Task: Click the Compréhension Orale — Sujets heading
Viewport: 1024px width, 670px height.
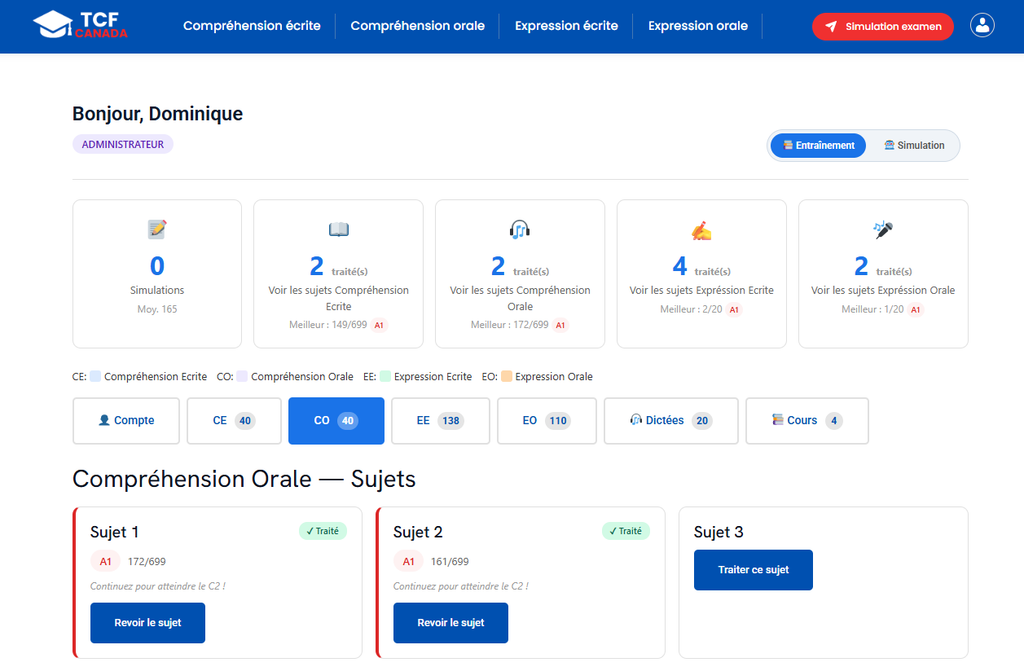Action: click(244, 479)
